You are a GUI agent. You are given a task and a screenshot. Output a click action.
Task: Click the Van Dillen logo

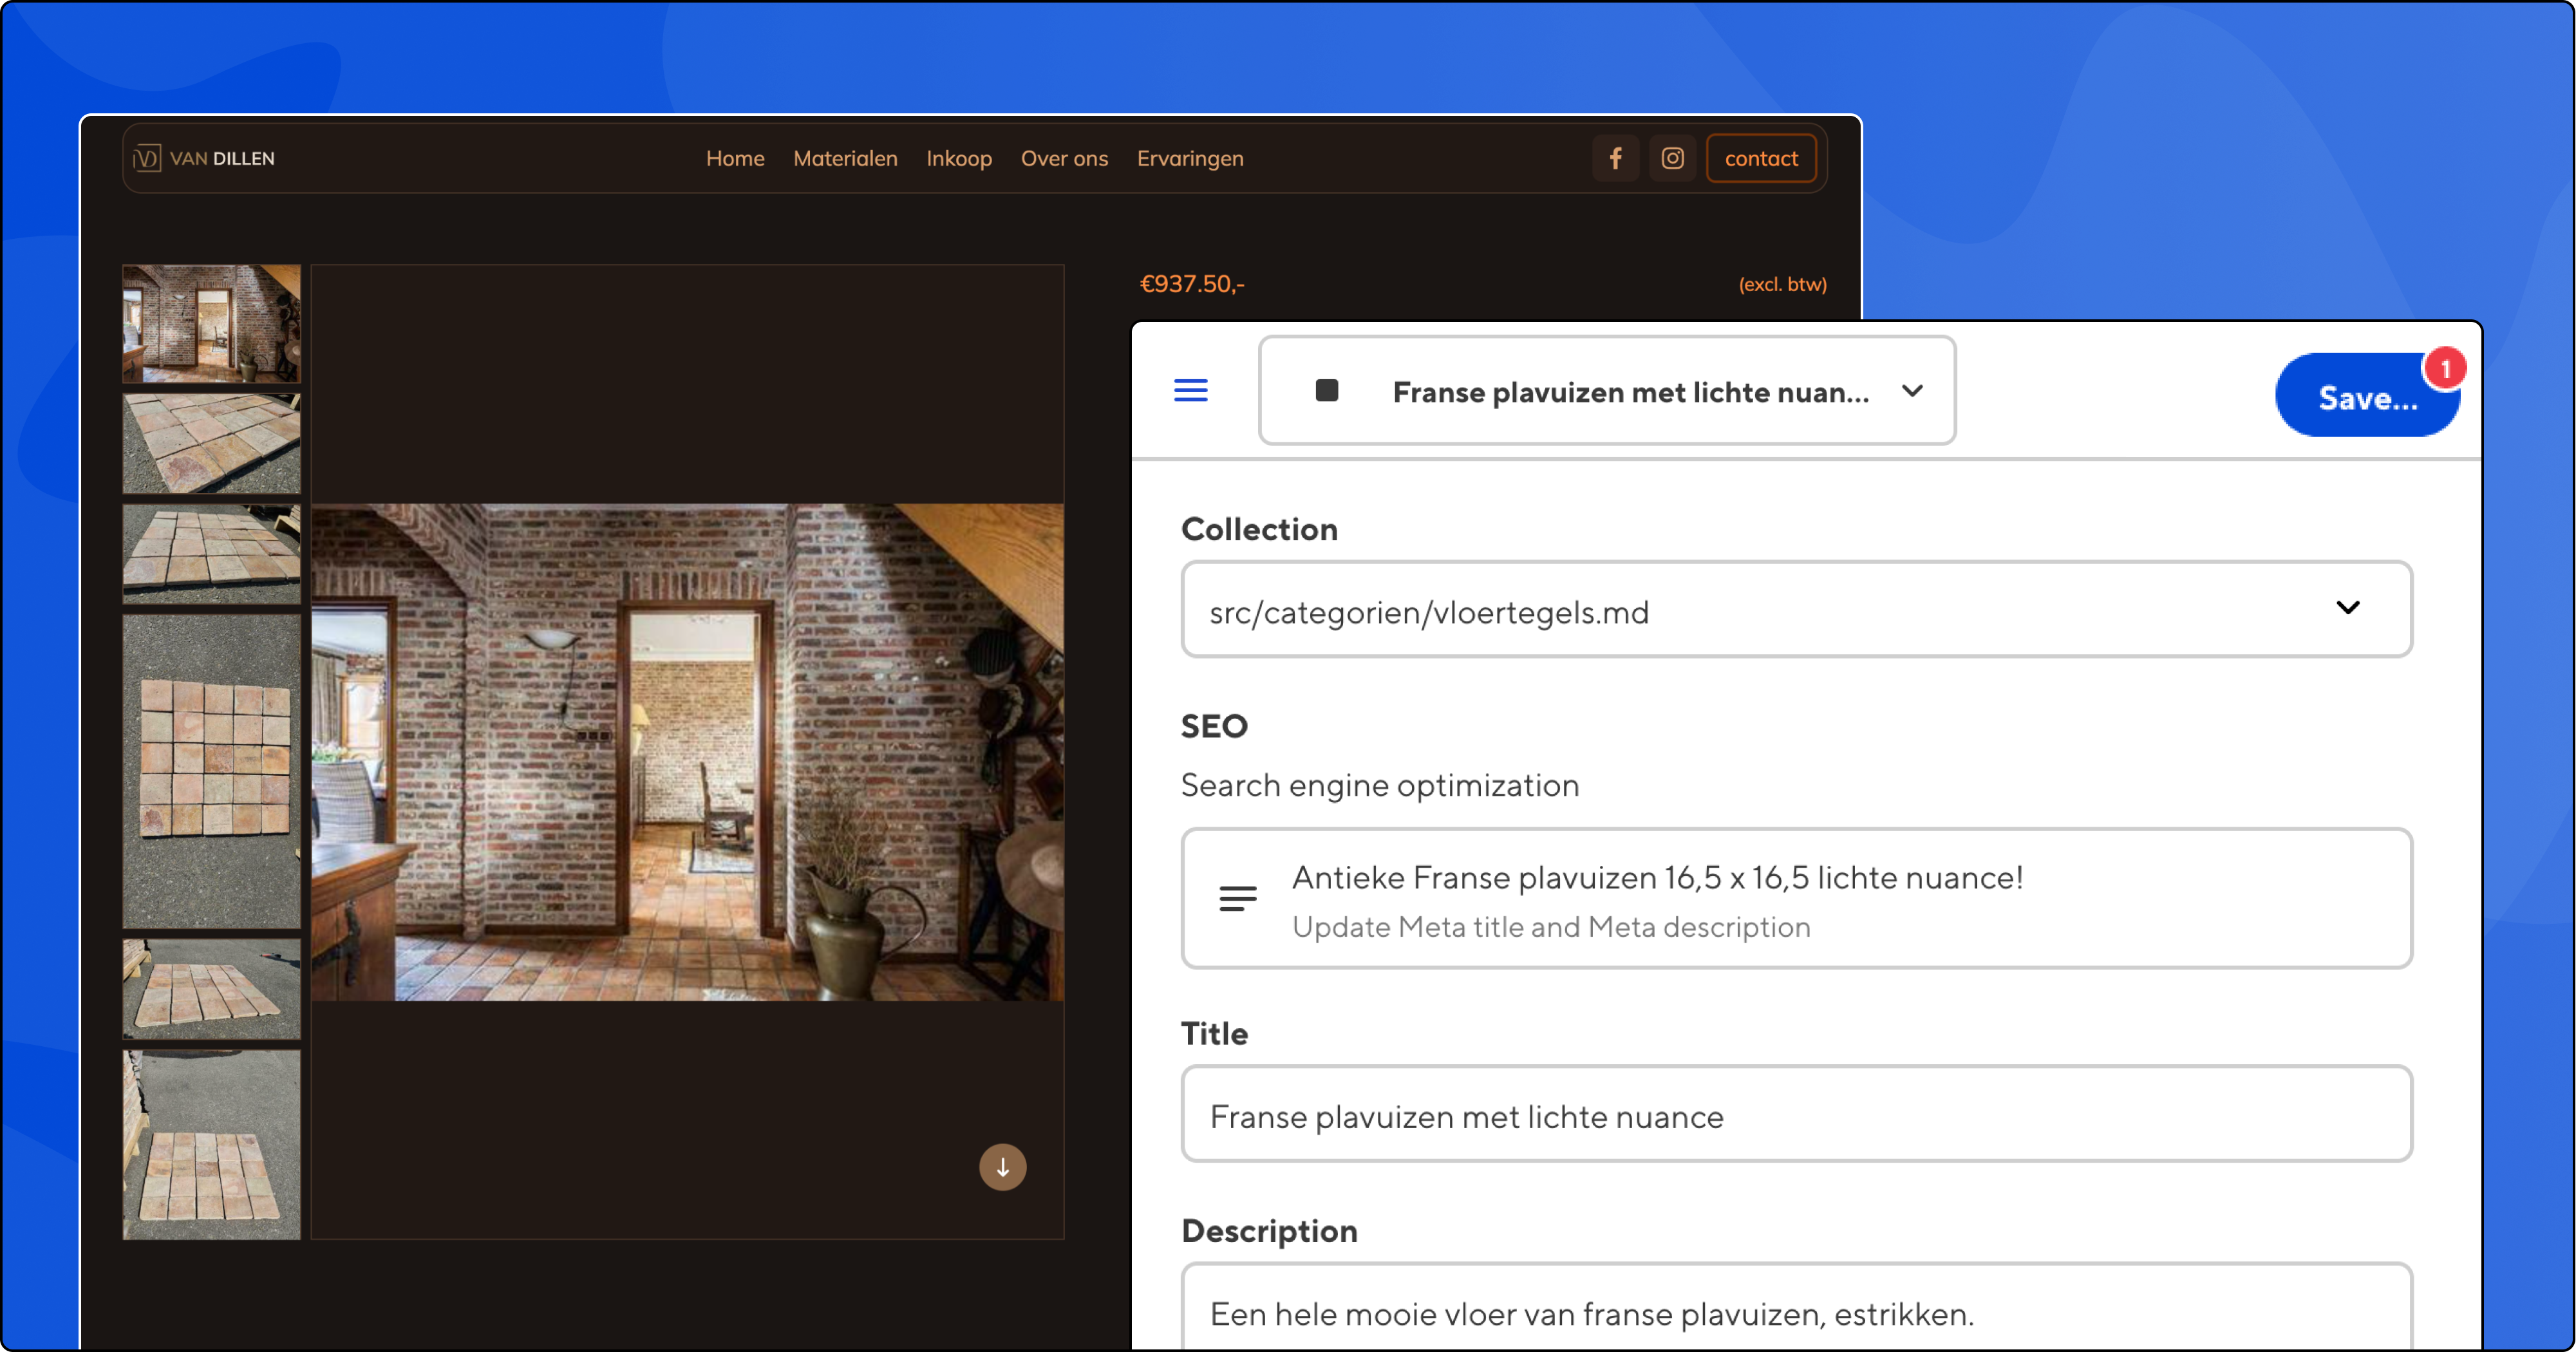pos(204,158)
